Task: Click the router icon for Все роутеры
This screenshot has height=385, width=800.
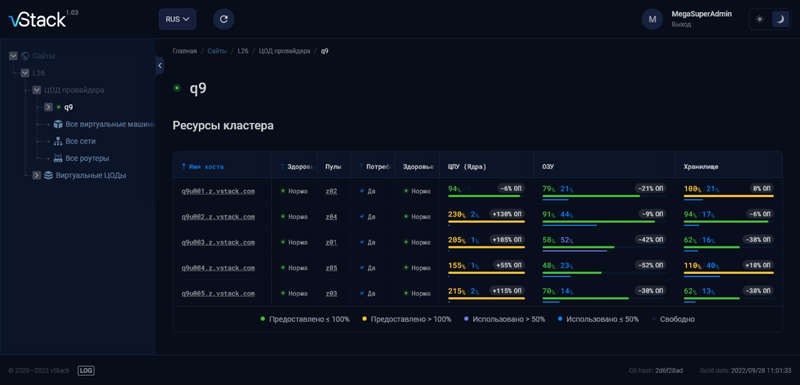Action: pyautogui.click(x=58, y=158)
